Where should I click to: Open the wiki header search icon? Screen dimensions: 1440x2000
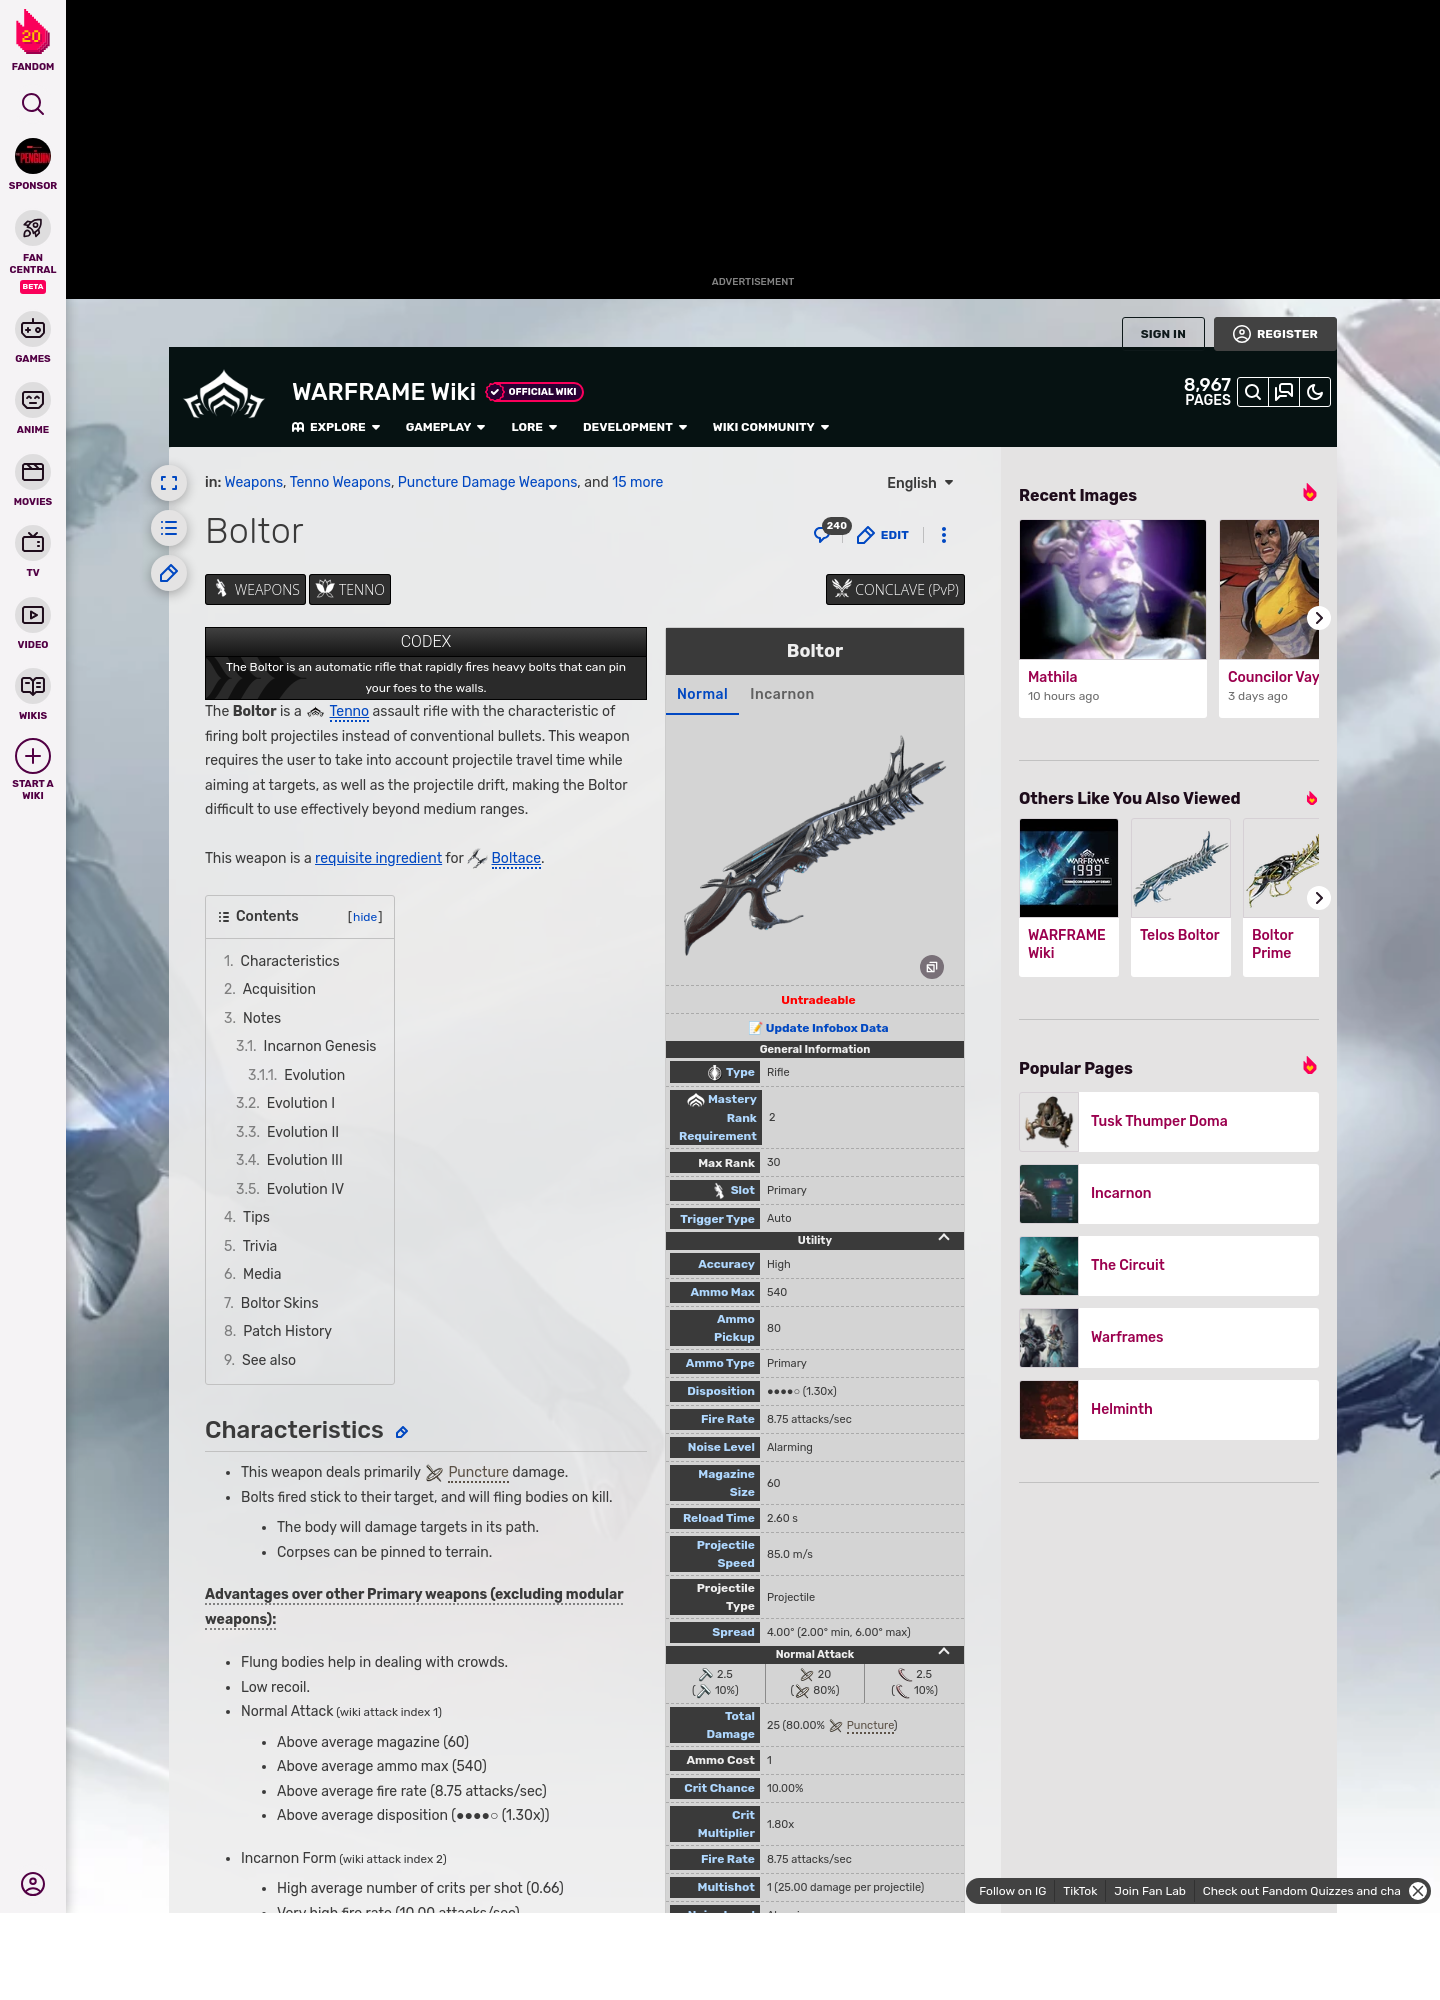pyautogui.click(x=1253, y=392)
